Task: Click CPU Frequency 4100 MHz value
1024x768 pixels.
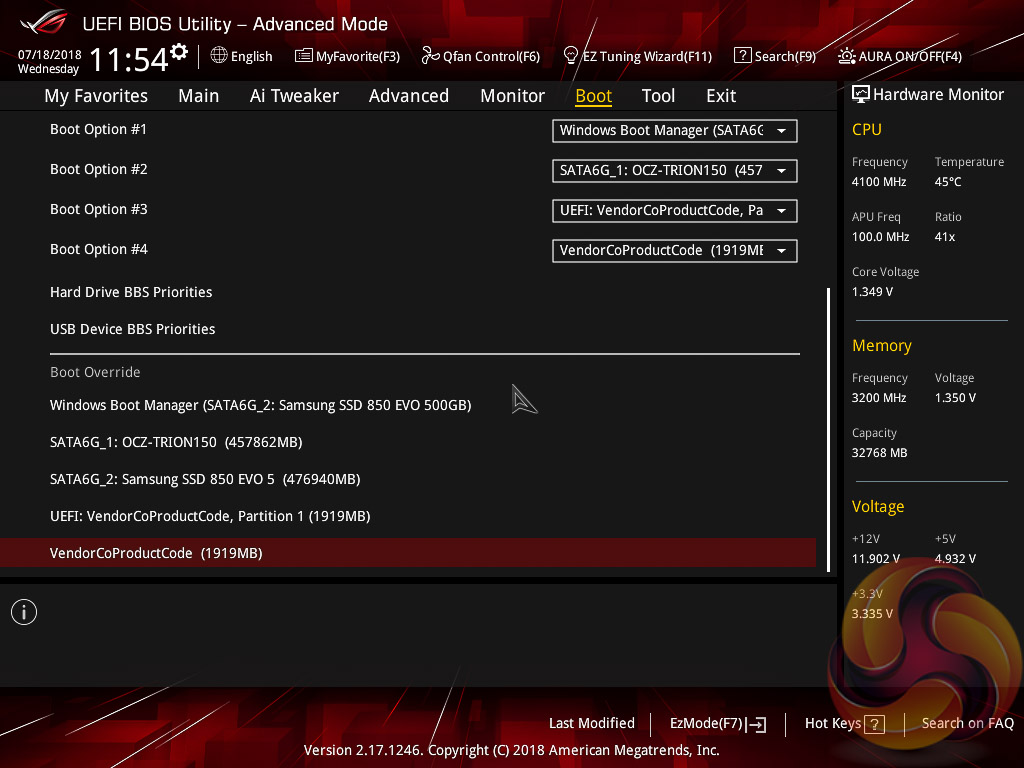Action: tap(879, 182)
